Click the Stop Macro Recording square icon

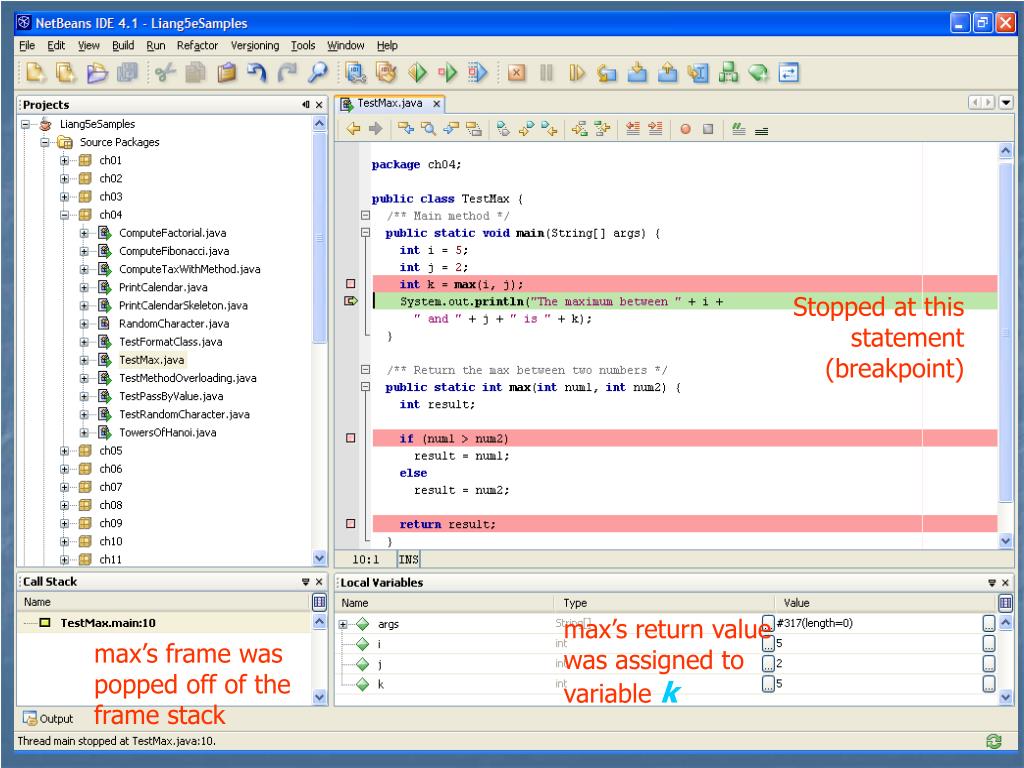coord(708,129)
